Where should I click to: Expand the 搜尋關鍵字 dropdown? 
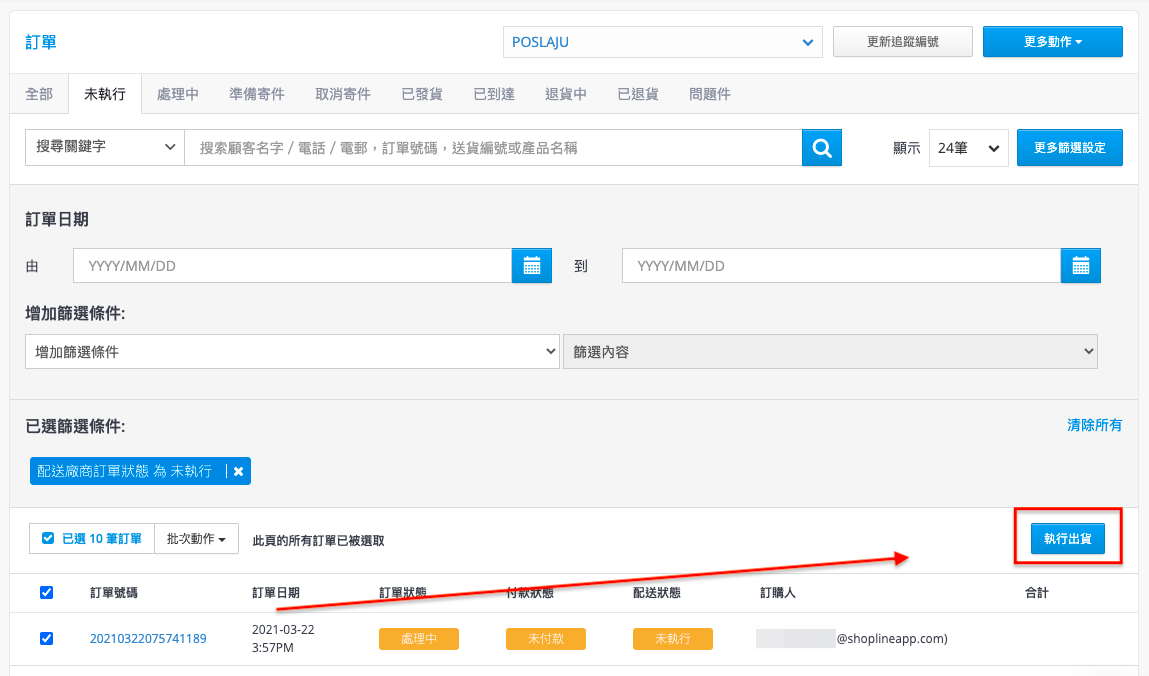pos(105,147)
